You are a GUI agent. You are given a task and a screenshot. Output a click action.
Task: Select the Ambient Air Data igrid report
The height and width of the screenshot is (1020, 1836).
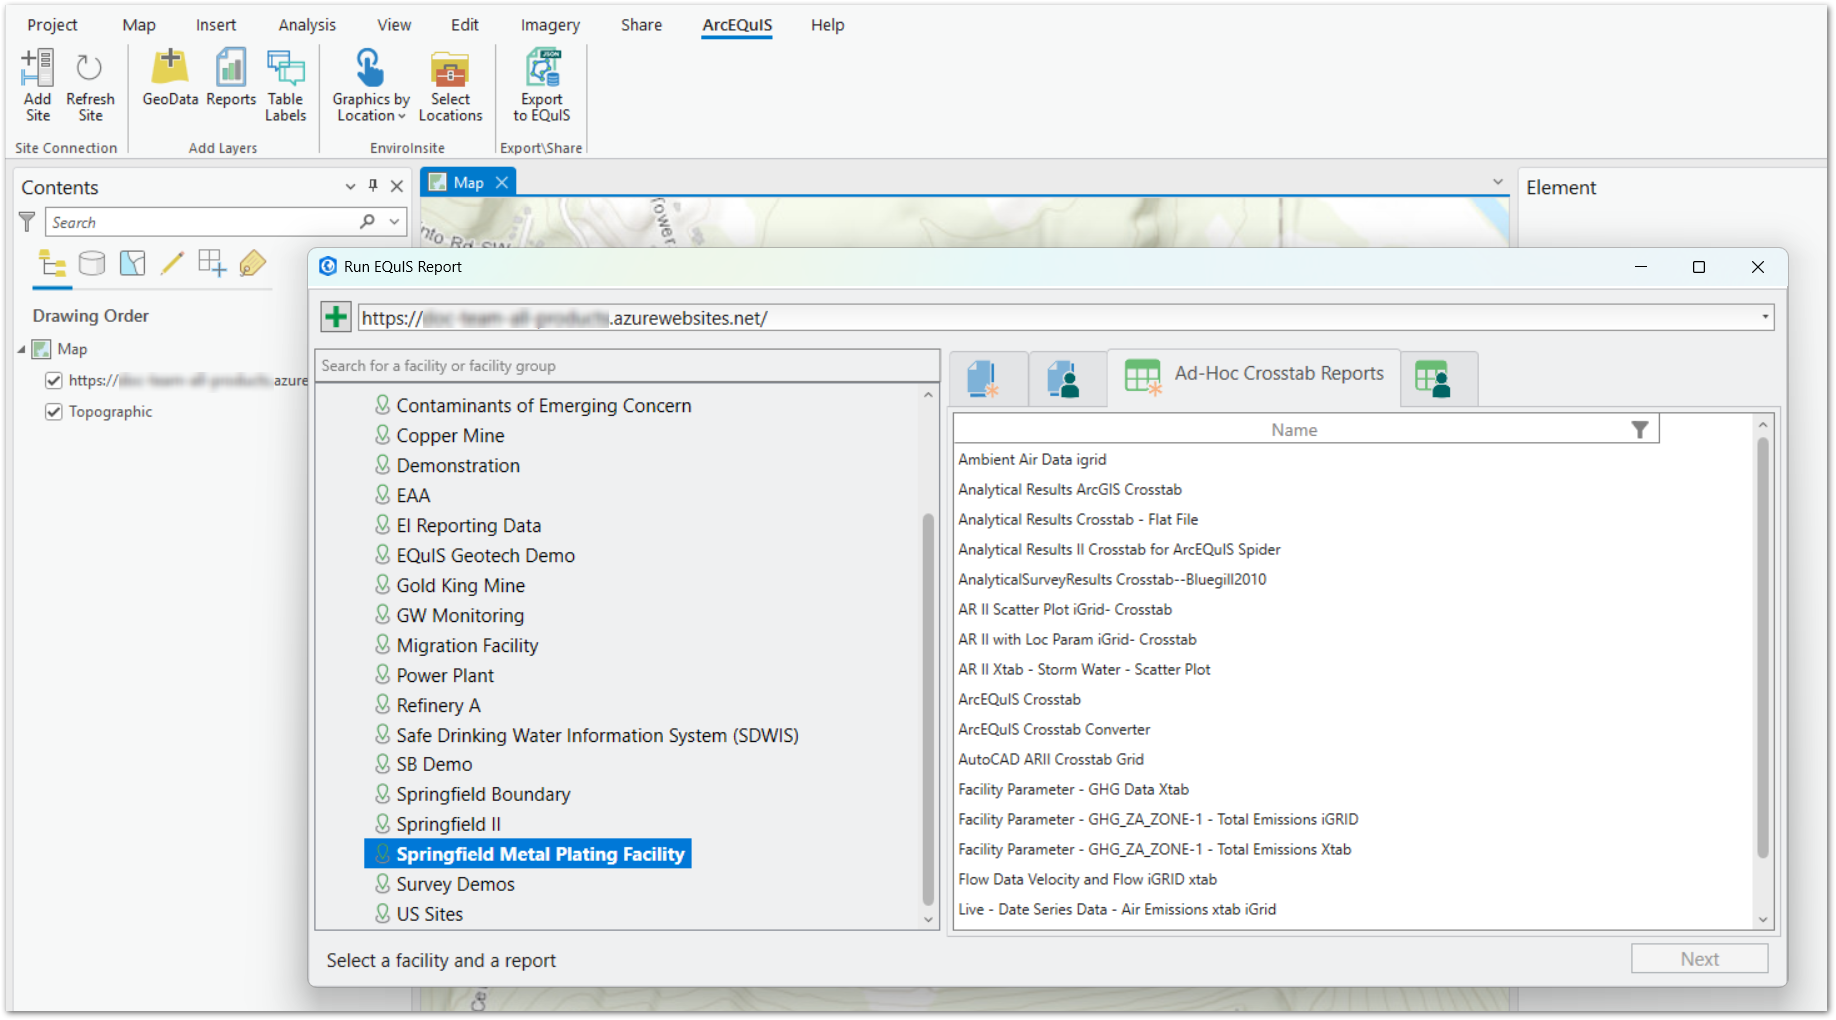(1032, 460)
